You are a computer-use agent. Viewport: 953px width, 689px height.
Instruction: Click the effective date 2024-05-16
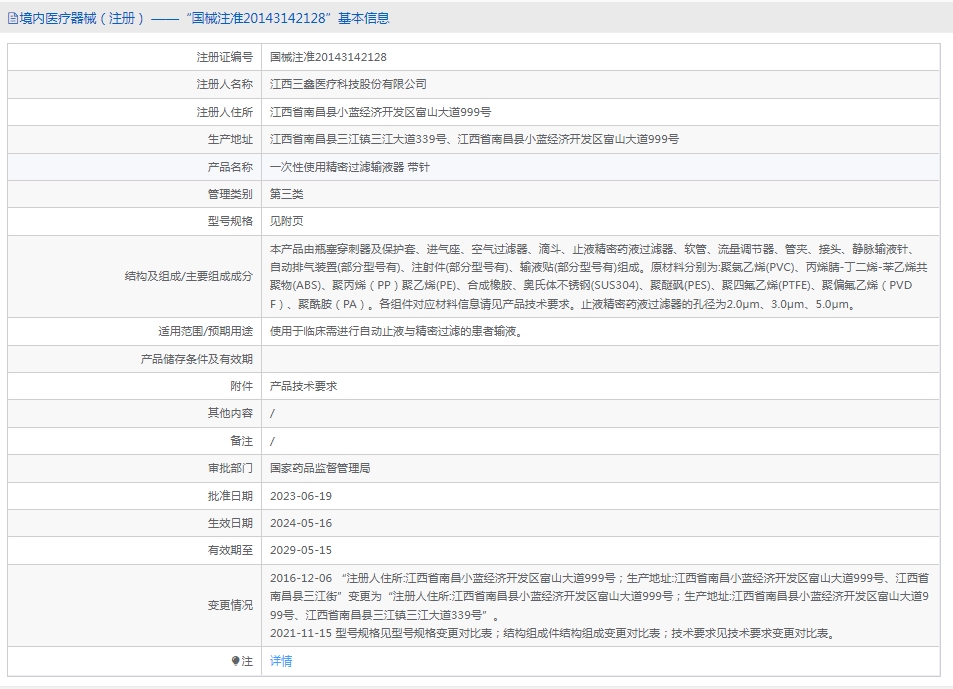300,523
